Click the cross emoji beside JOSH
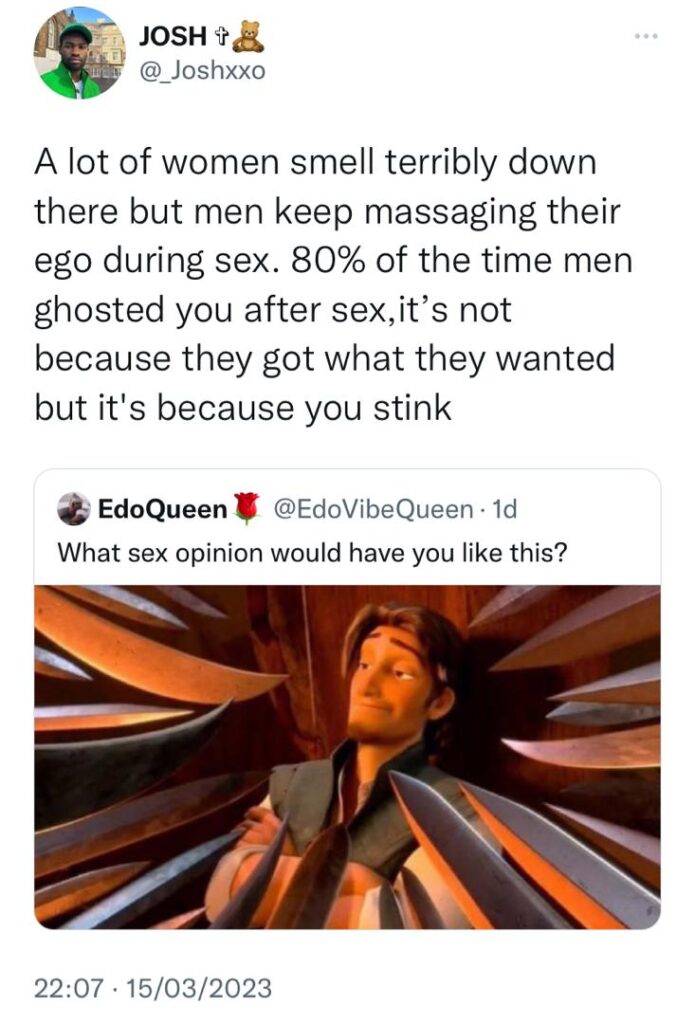695x1024 pixels. (x=222, y=37)
